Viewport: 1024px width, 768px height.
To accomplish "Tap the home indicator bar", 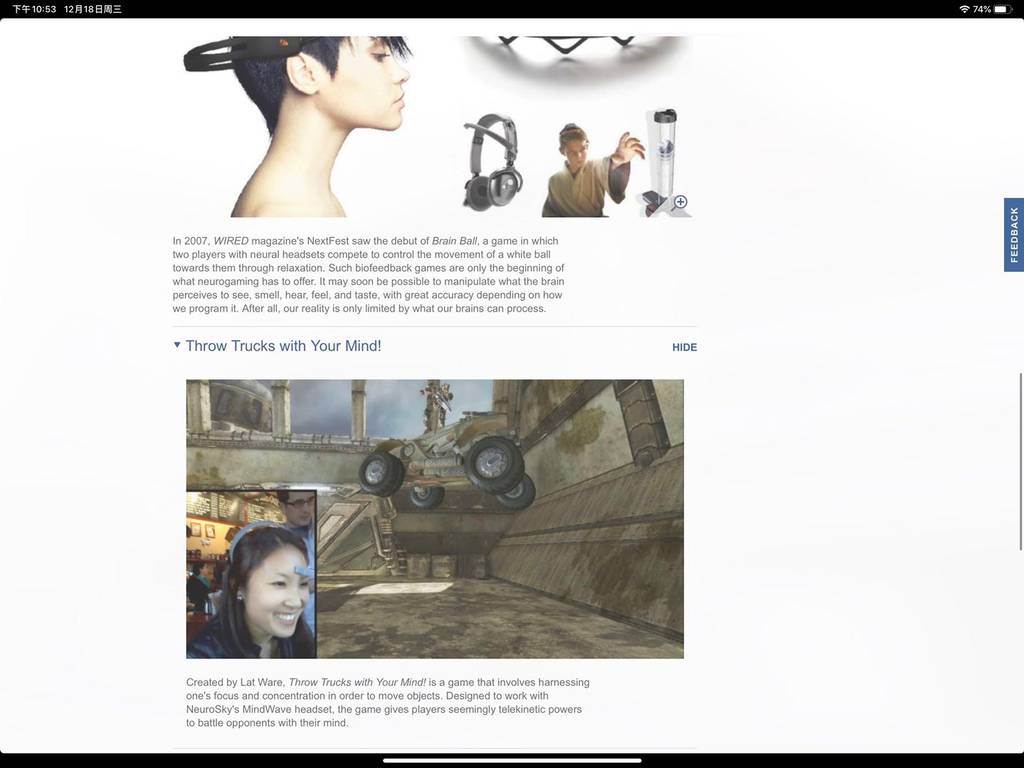I will point(512,760).
